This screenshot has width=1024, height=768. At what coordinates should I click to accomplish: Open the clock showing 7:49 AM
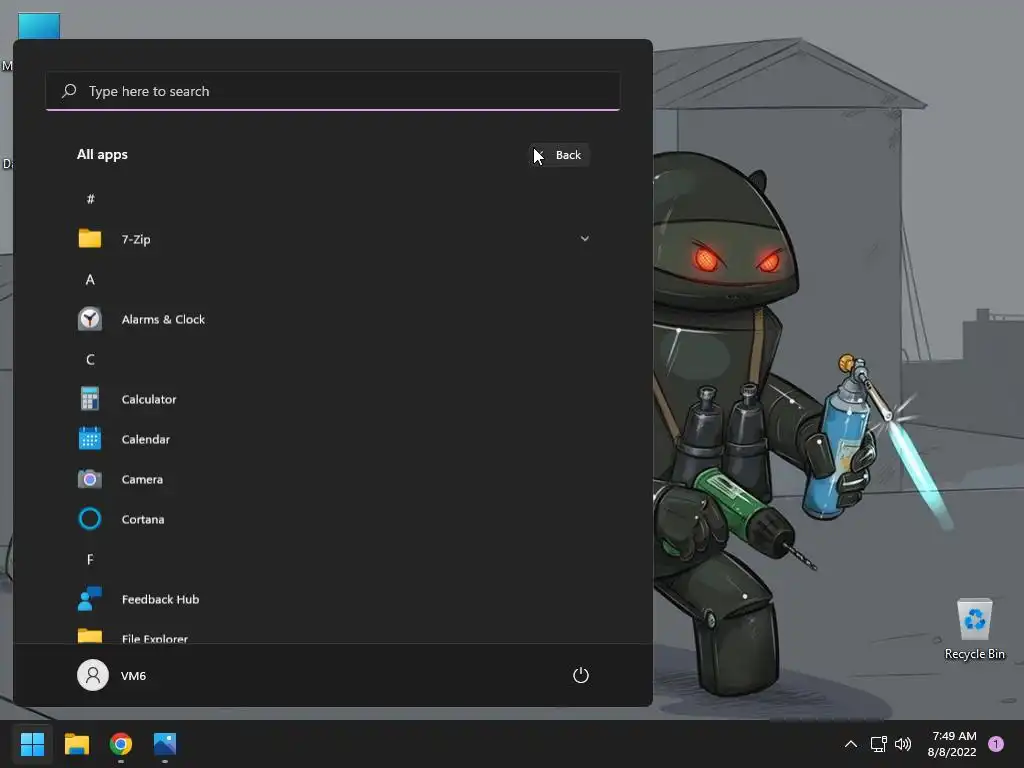tap(952, 744)
